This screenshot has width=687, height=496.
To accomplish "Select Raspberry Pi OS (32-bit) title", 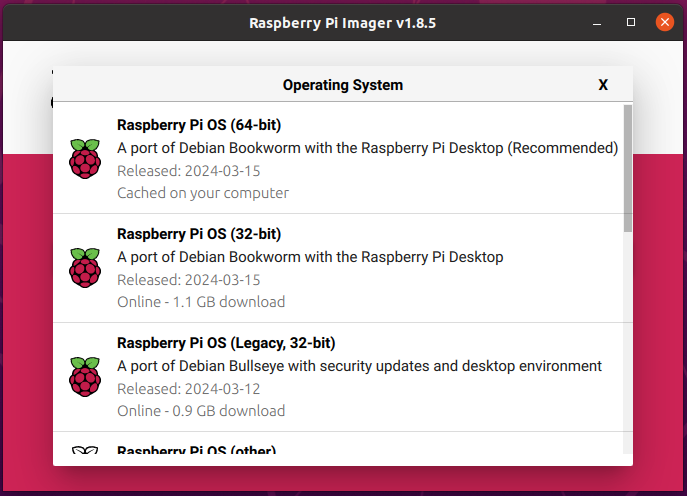I will coord(199,234).
